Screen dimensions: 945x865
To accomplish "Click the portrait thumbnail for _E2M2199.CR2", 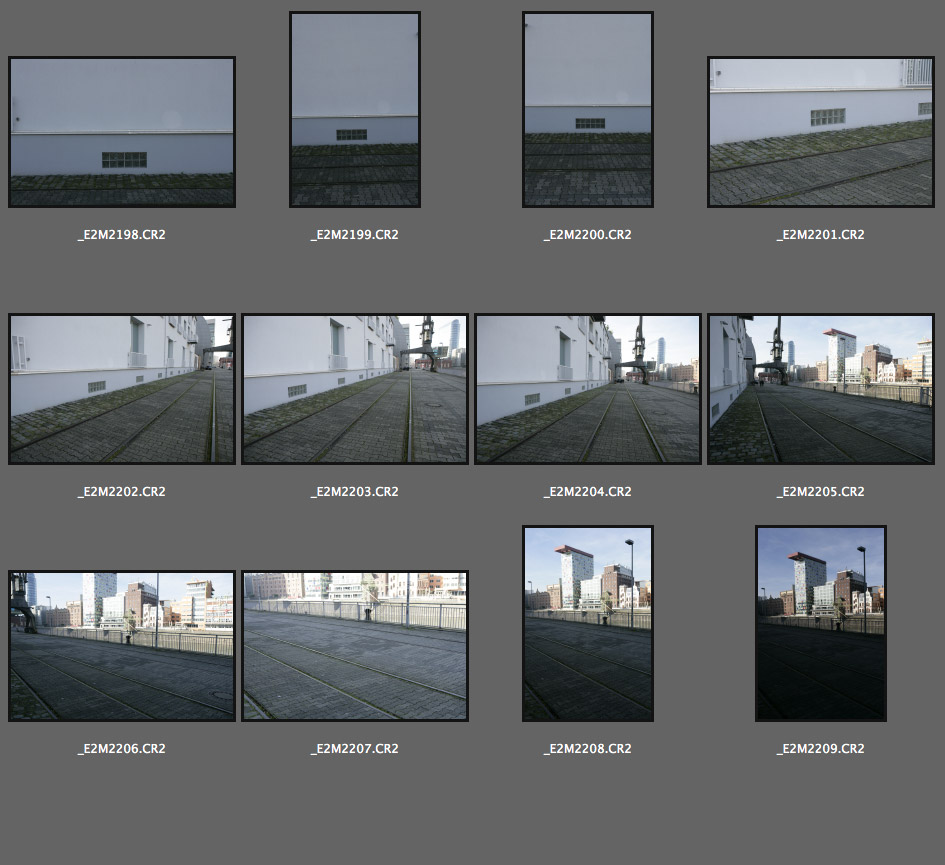I will (x=355, y=110).
